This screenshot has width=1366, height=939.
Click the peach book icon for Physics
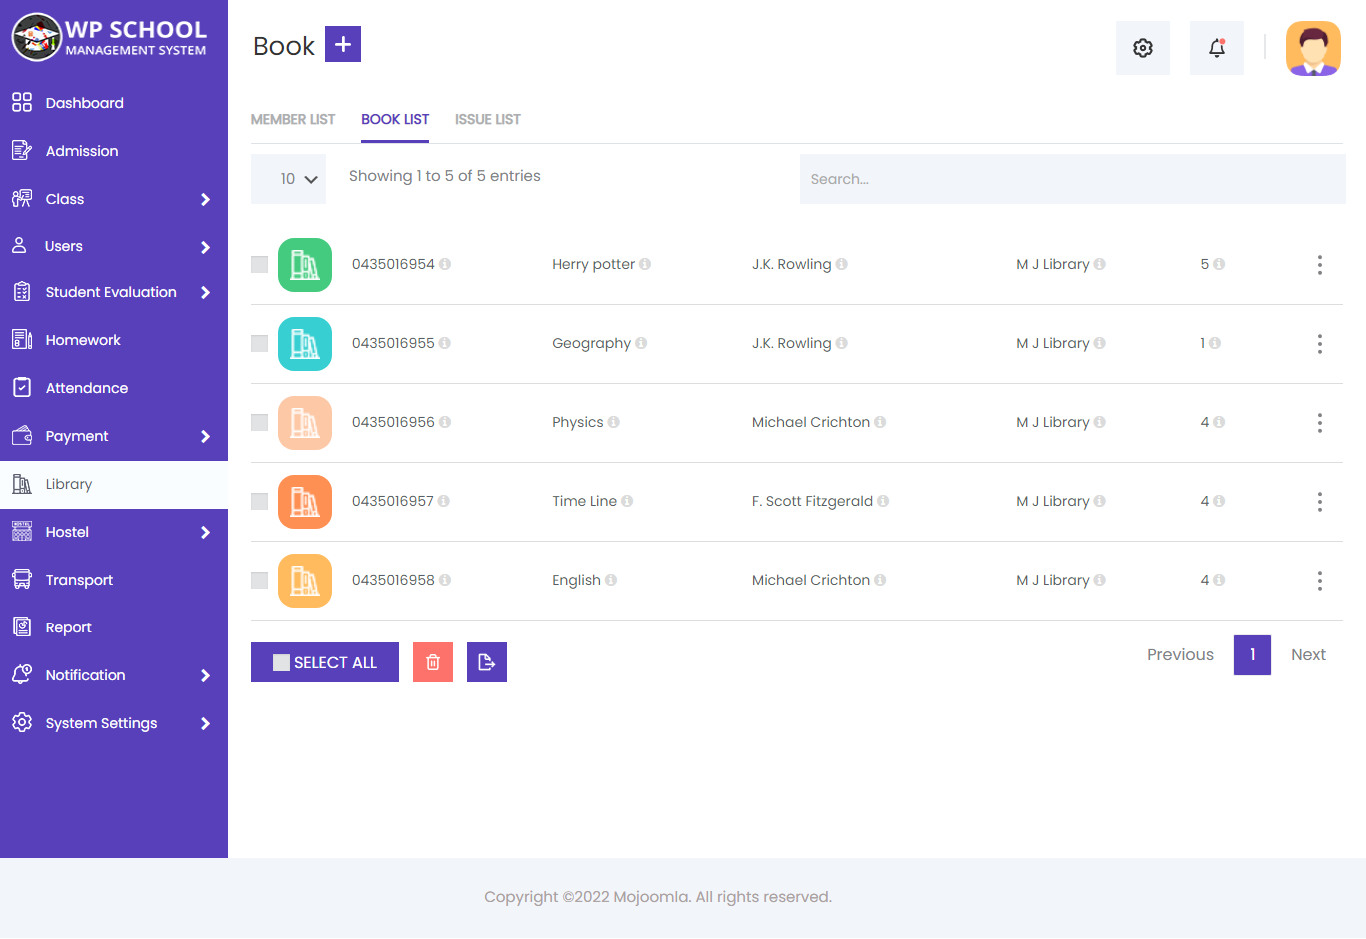coord(305,423)
